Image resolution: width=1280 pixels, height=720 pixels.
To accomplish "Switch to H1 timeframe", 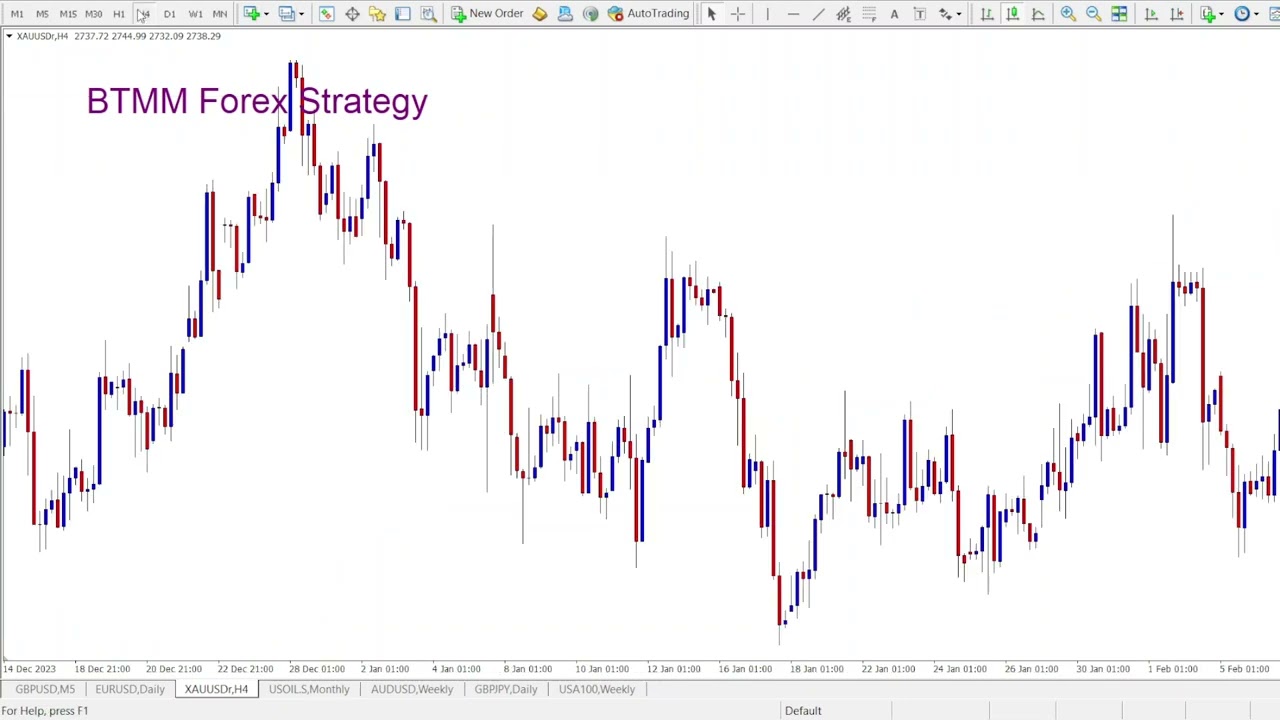I will tap(118, 14).
